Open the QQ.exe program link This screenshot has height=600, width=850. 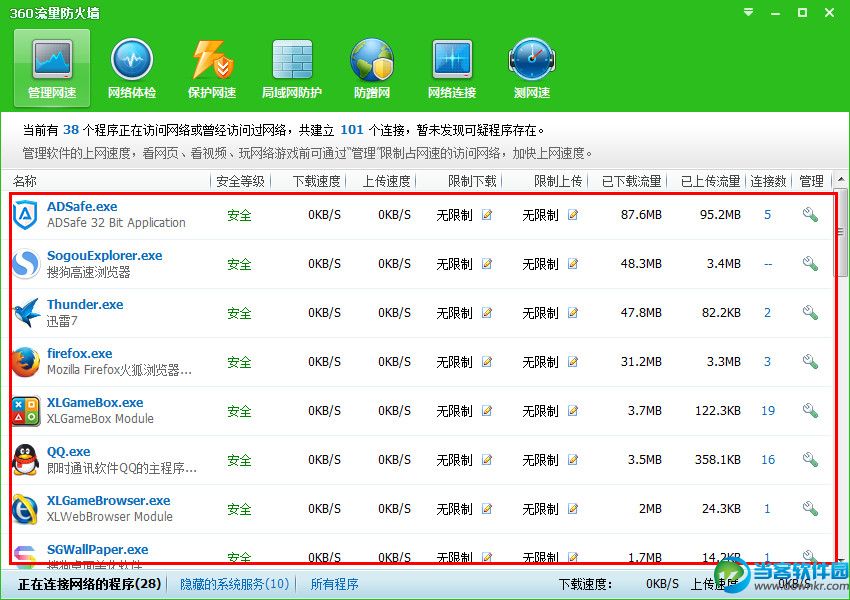click(68, 451)
